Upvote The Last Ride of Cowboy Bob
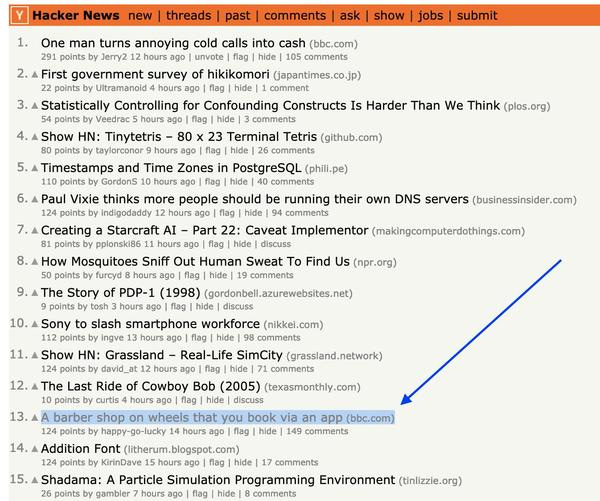The width and height of the screenshot is (600, 501). (34, 386)
